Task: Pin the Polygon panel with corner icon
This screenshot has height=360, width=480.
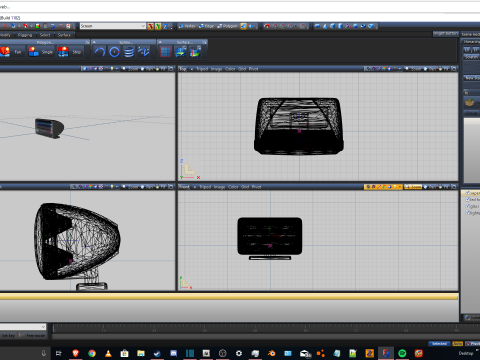Action: (x=87, y=42)
